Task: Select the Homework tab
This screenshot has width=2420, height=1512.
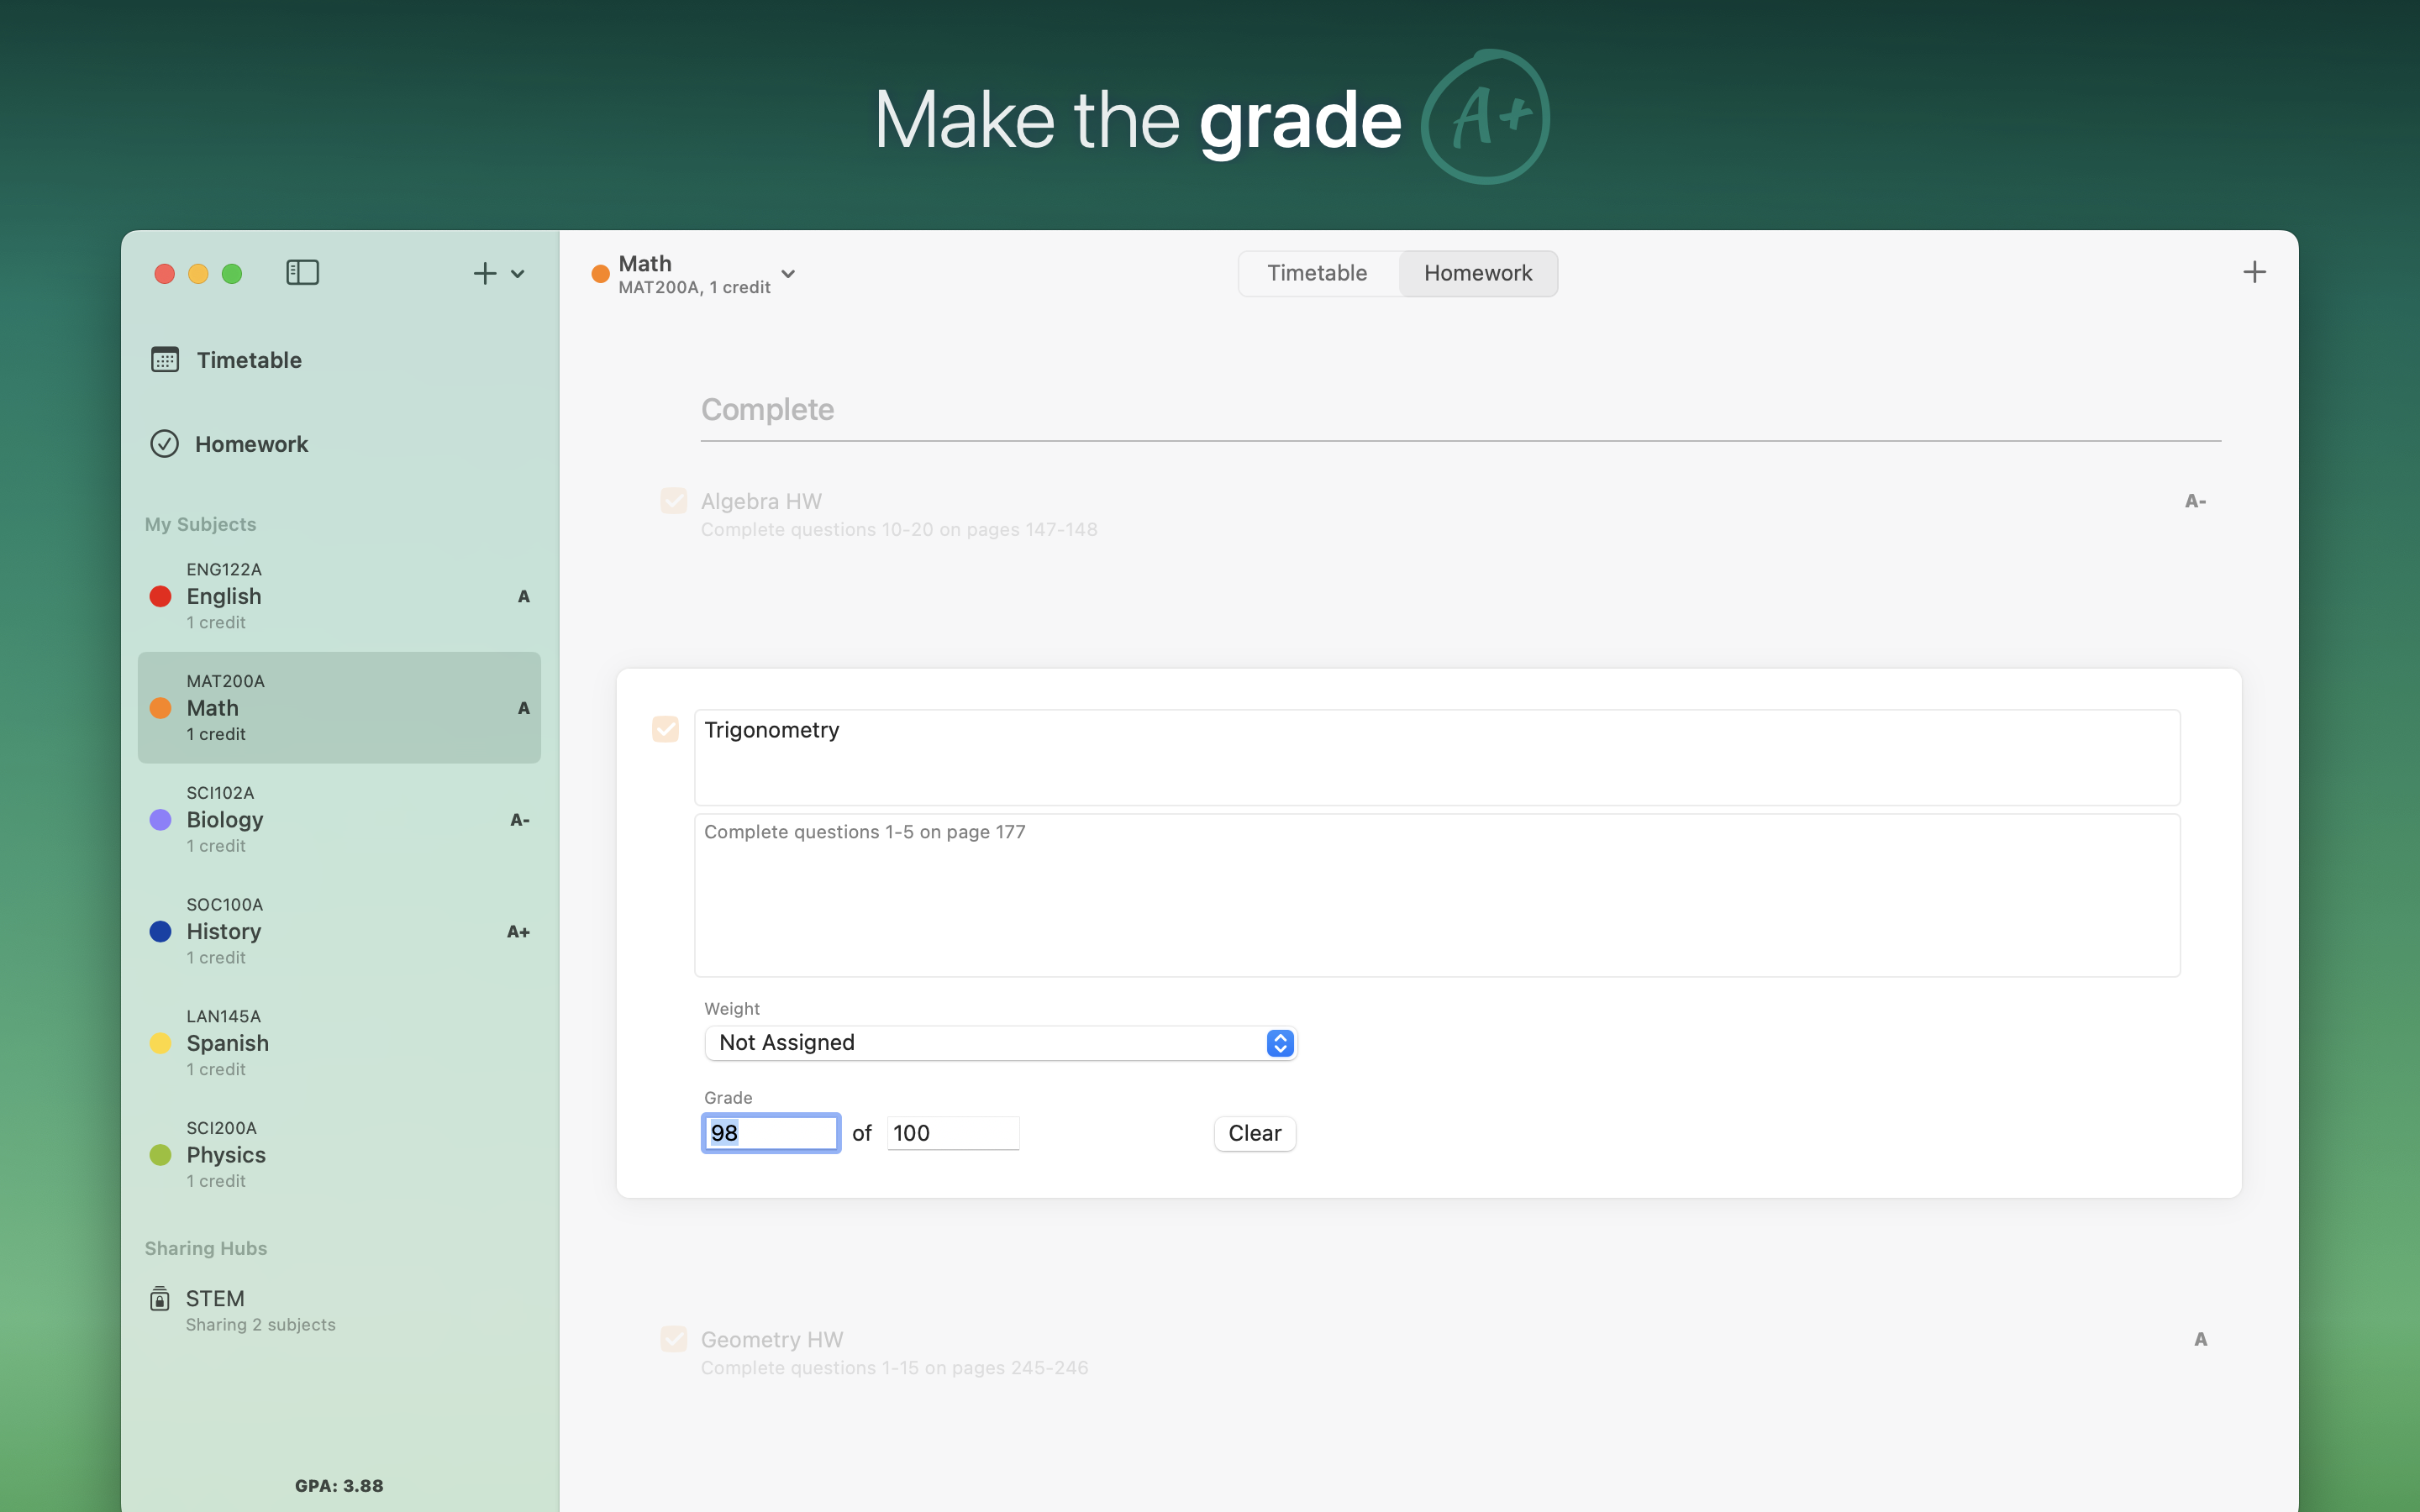Action: coord(1478,273)
